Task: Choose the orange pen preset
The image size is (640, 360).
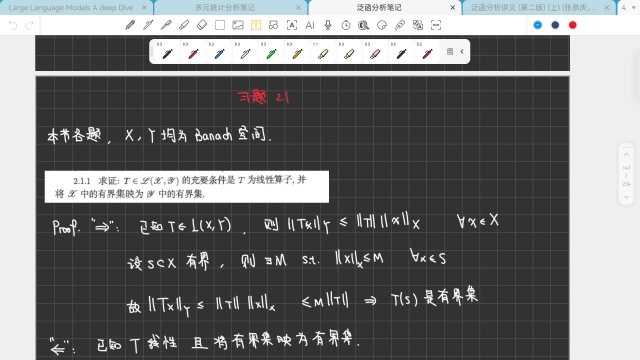Action: click(297, 52)
